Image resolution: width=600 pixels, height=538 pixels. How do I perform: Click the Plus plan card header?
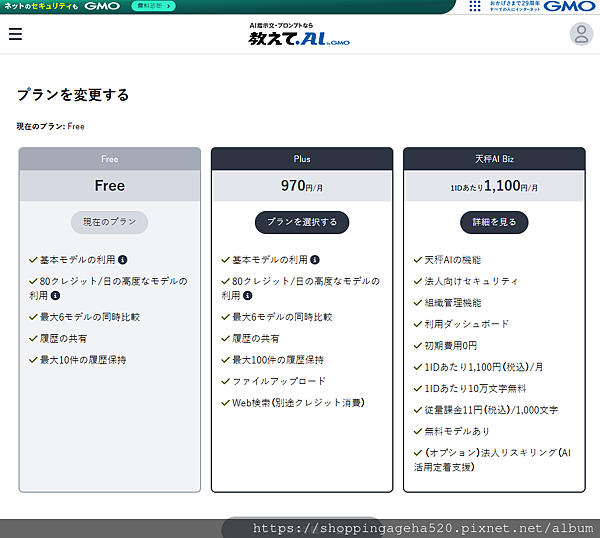[x=302, y=159]
